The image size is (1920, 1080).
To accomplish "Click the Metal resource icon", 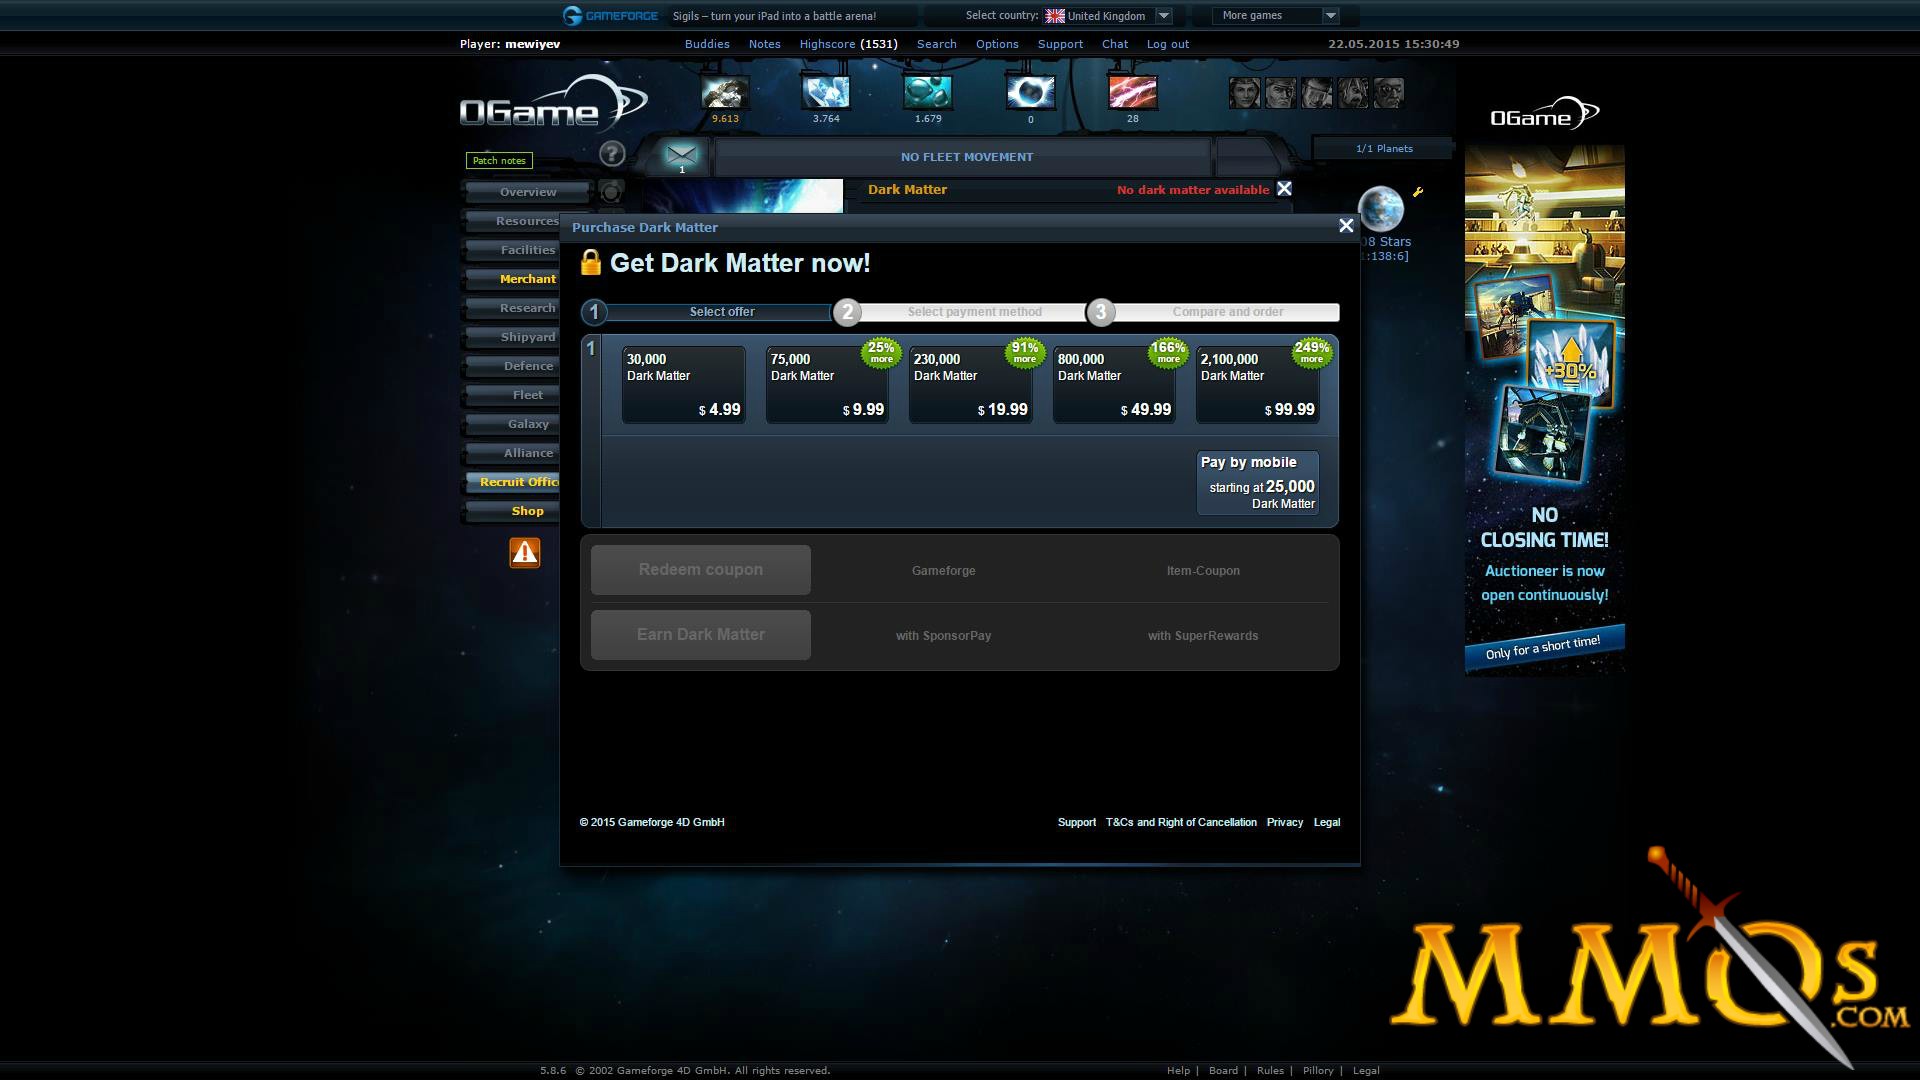I will pyautogui.click(x=725, y=92).
